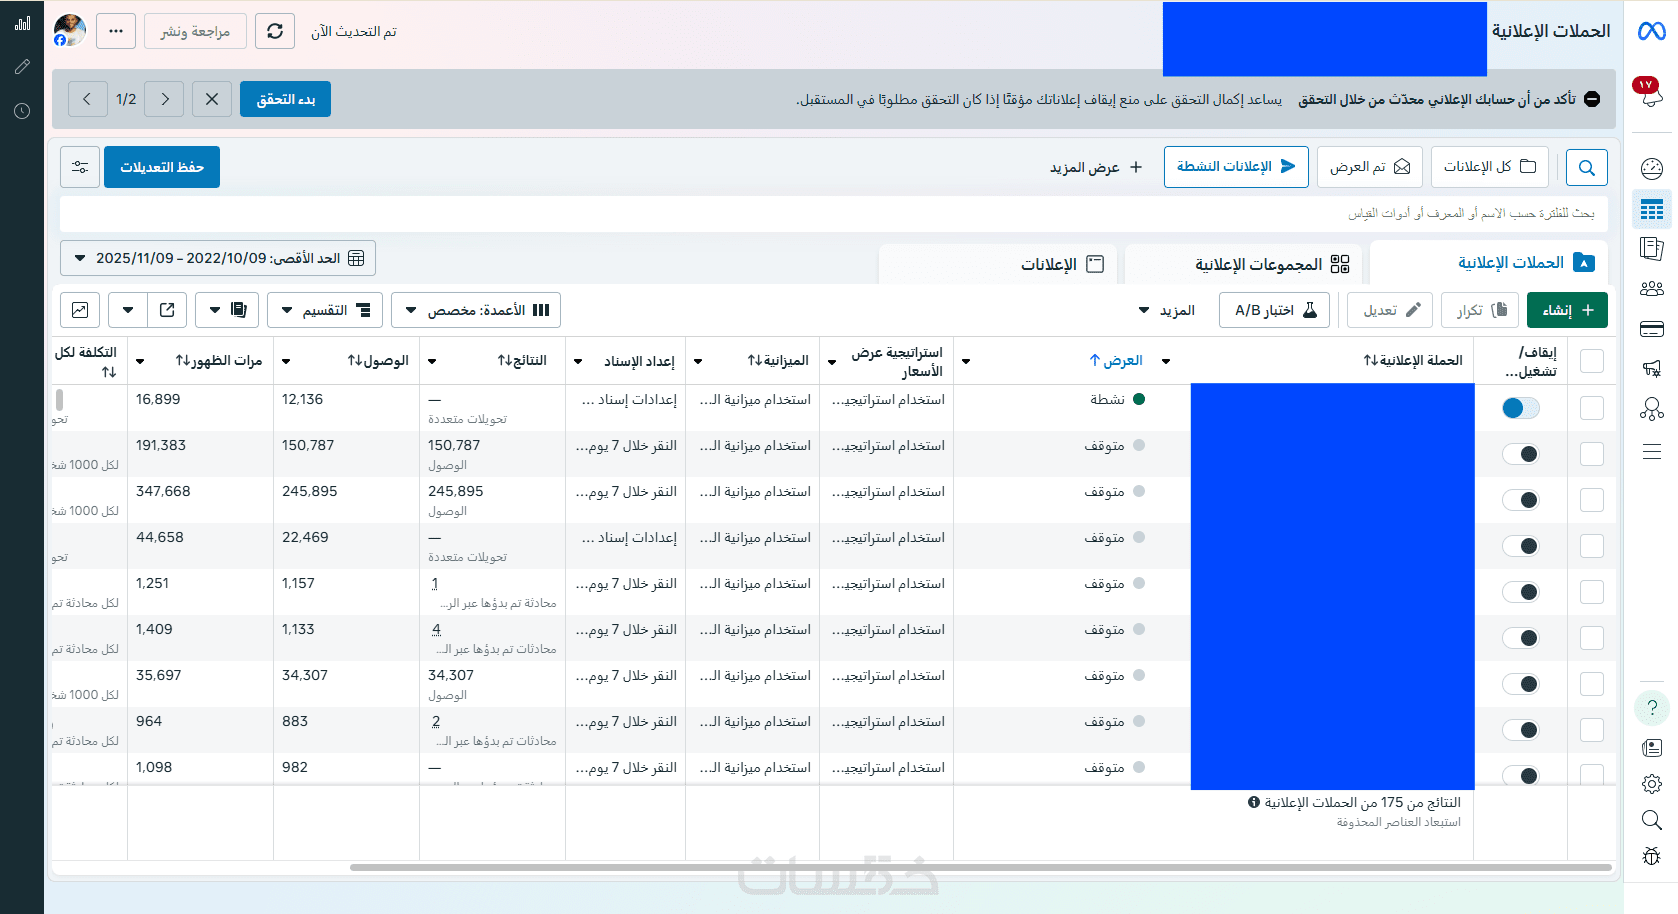Select the الإعلانات النشطة filter view
The image size is (1678, 914).
1236,167
